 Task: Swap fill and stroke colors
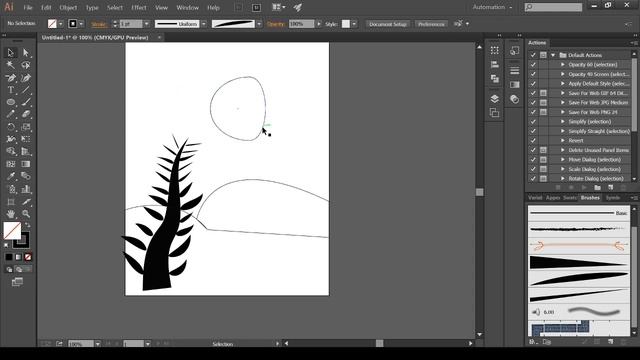[x=27, y=224]
